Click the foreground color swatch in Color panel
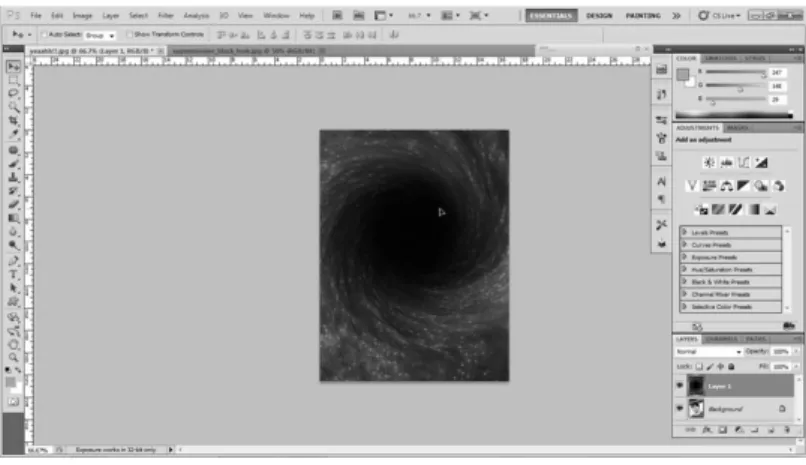Screen dimensions: 806x465 (x=682, y=75)
